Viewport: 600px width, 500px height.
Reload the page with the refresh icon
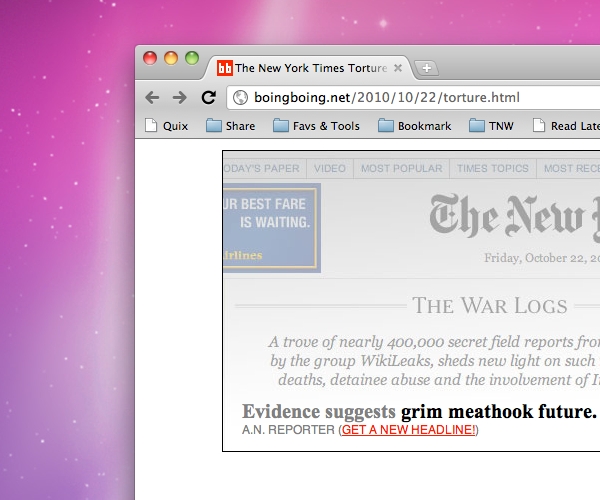pos(209,98)
